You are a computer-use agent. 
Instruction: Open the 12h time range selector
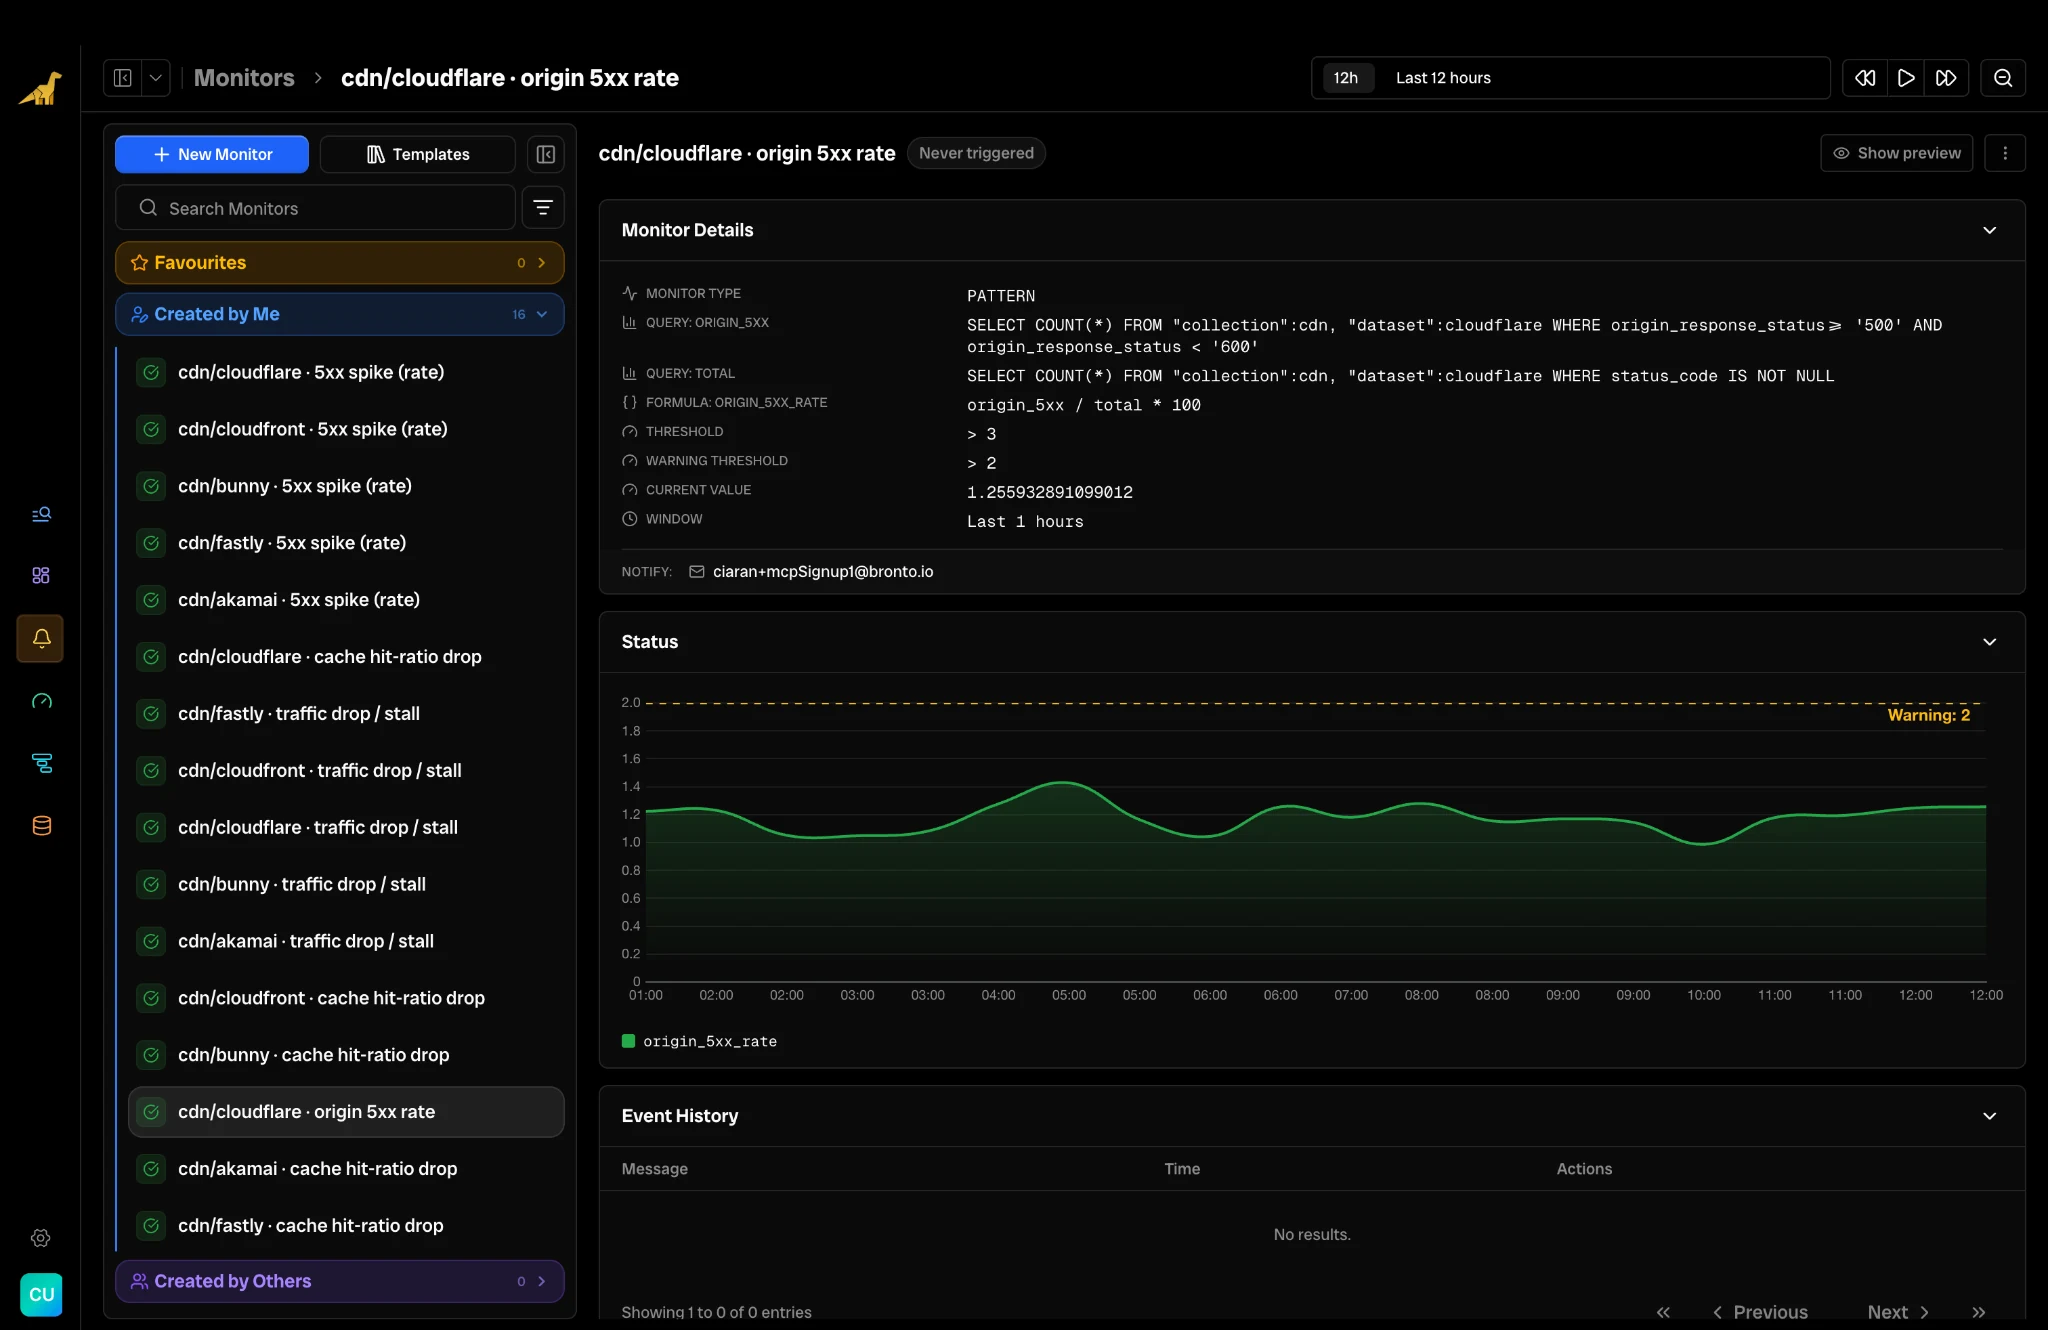tap(1346, 78)
